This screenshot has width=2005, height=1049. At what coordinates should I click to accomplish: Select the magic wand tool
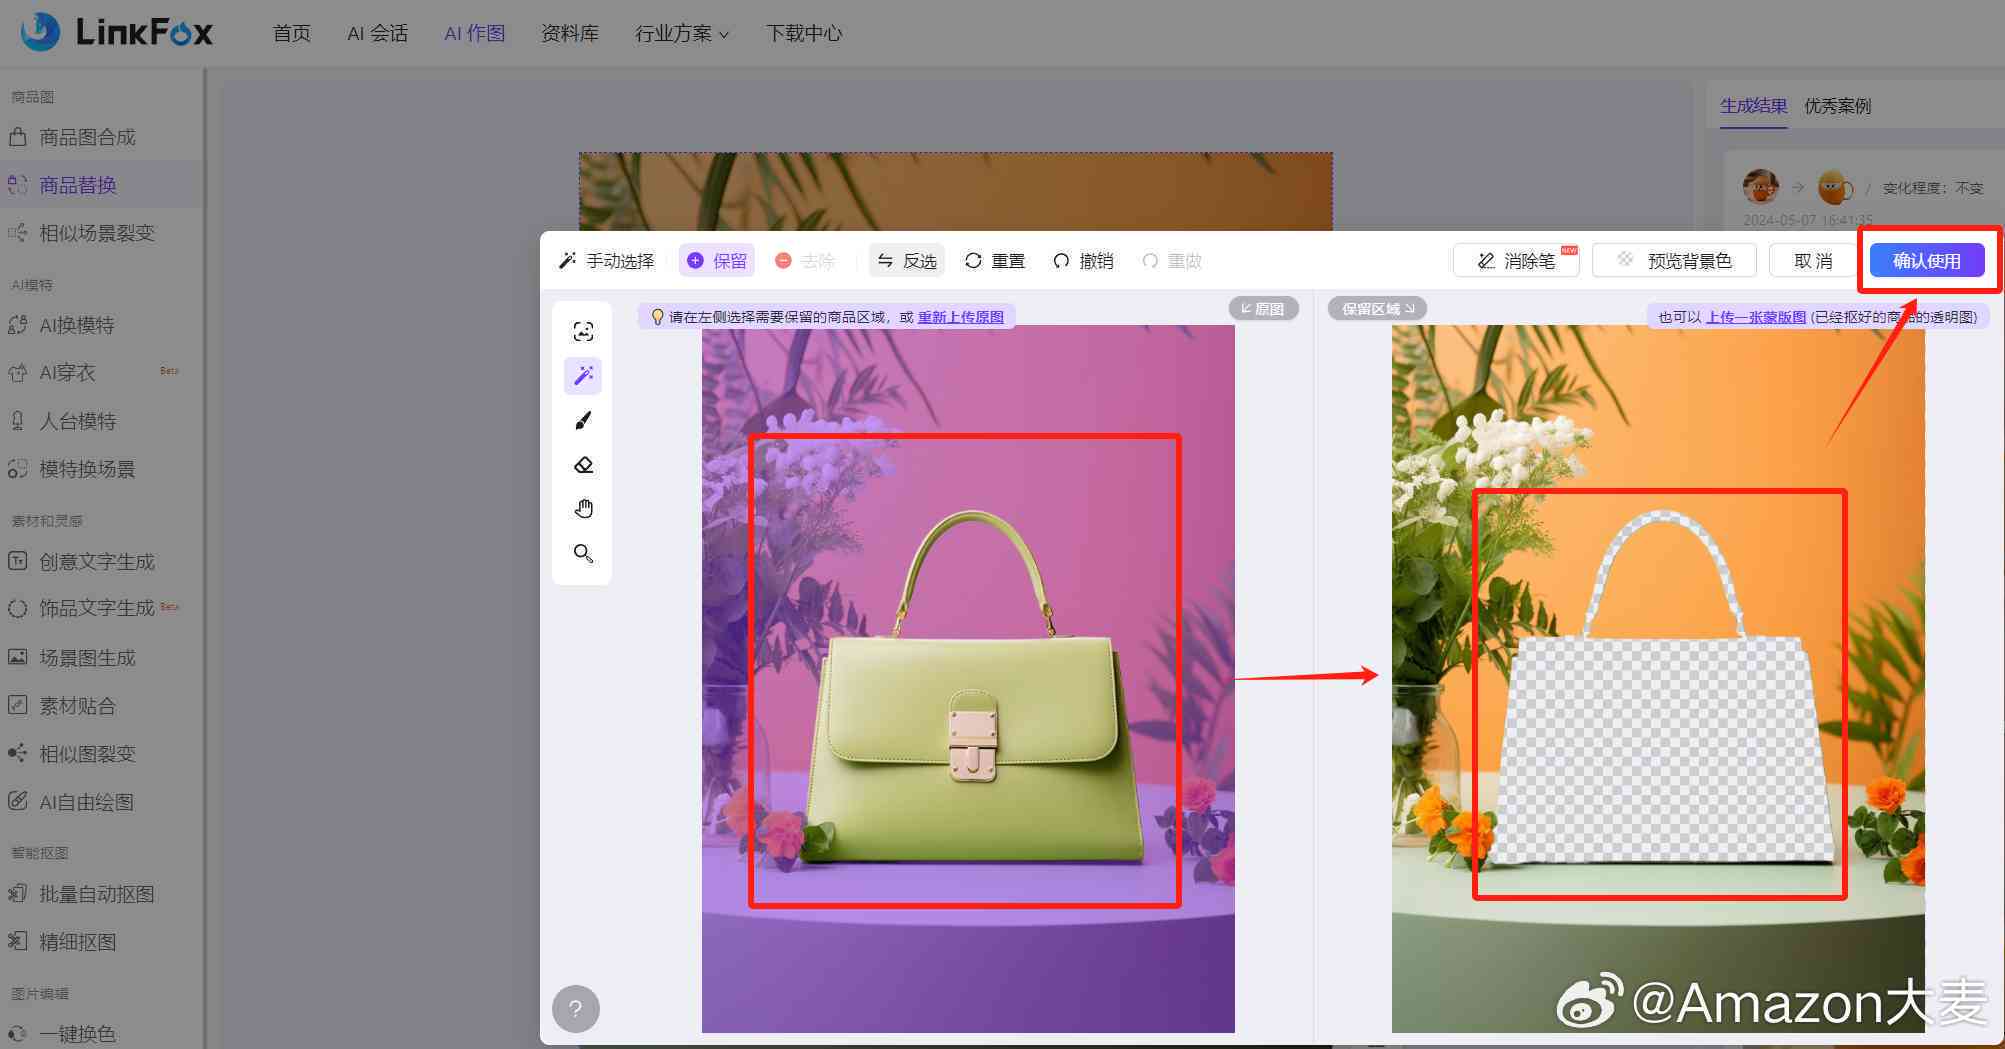583,376
